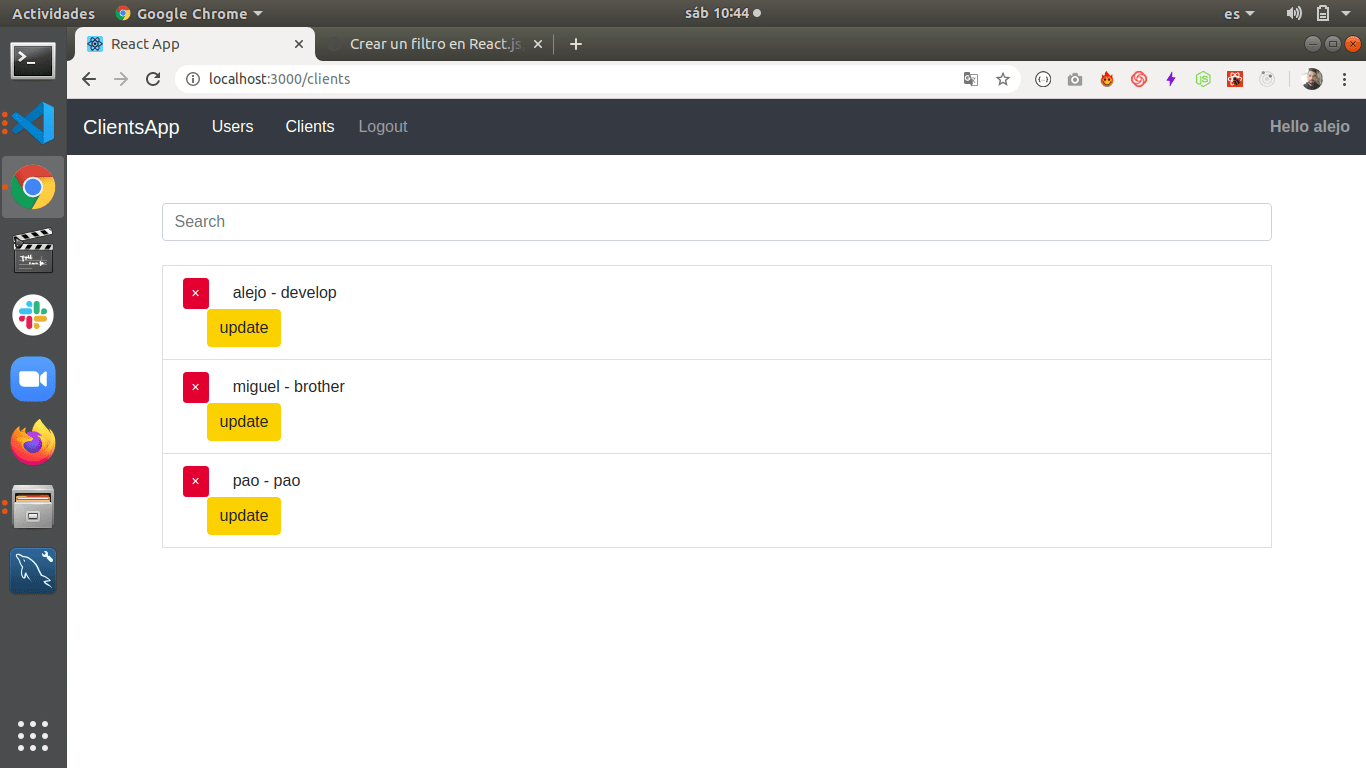This screenshot has height=768, width=1366.
Task: Launch MySQL Workbench from dock
Action: (33, 571)
